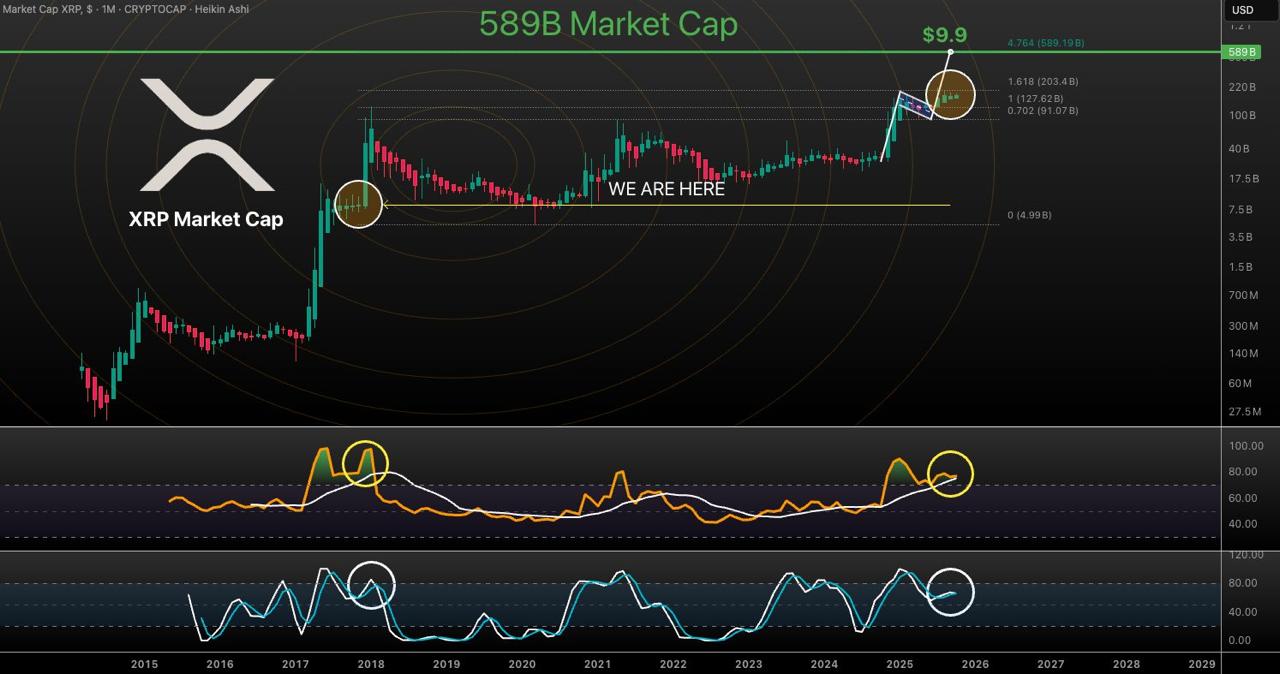The height and width of the screenshot is (674, 1280).
Task: Click the '$9.9' price target label
Action: tap(944, 35)
